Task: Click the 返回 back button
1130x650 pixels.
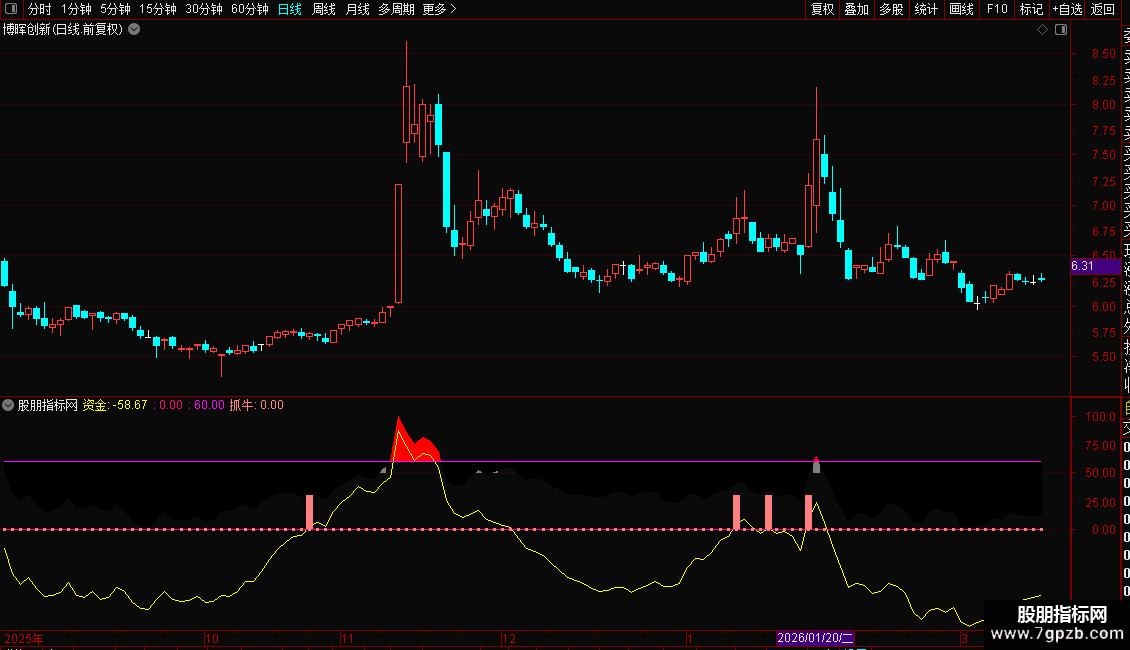Action: (x=1103, y=9)
